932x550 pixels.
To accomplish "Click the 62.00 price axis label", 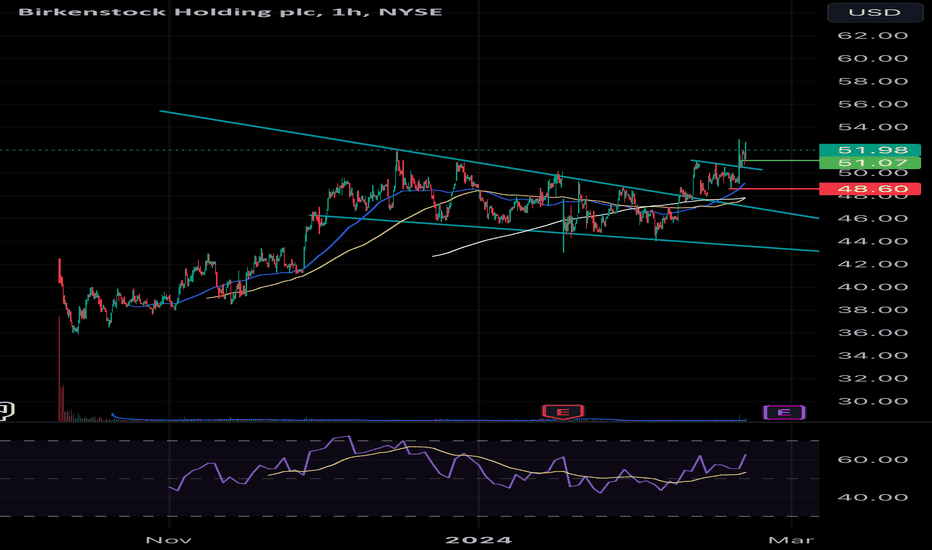I will click(x=873, y=36).
